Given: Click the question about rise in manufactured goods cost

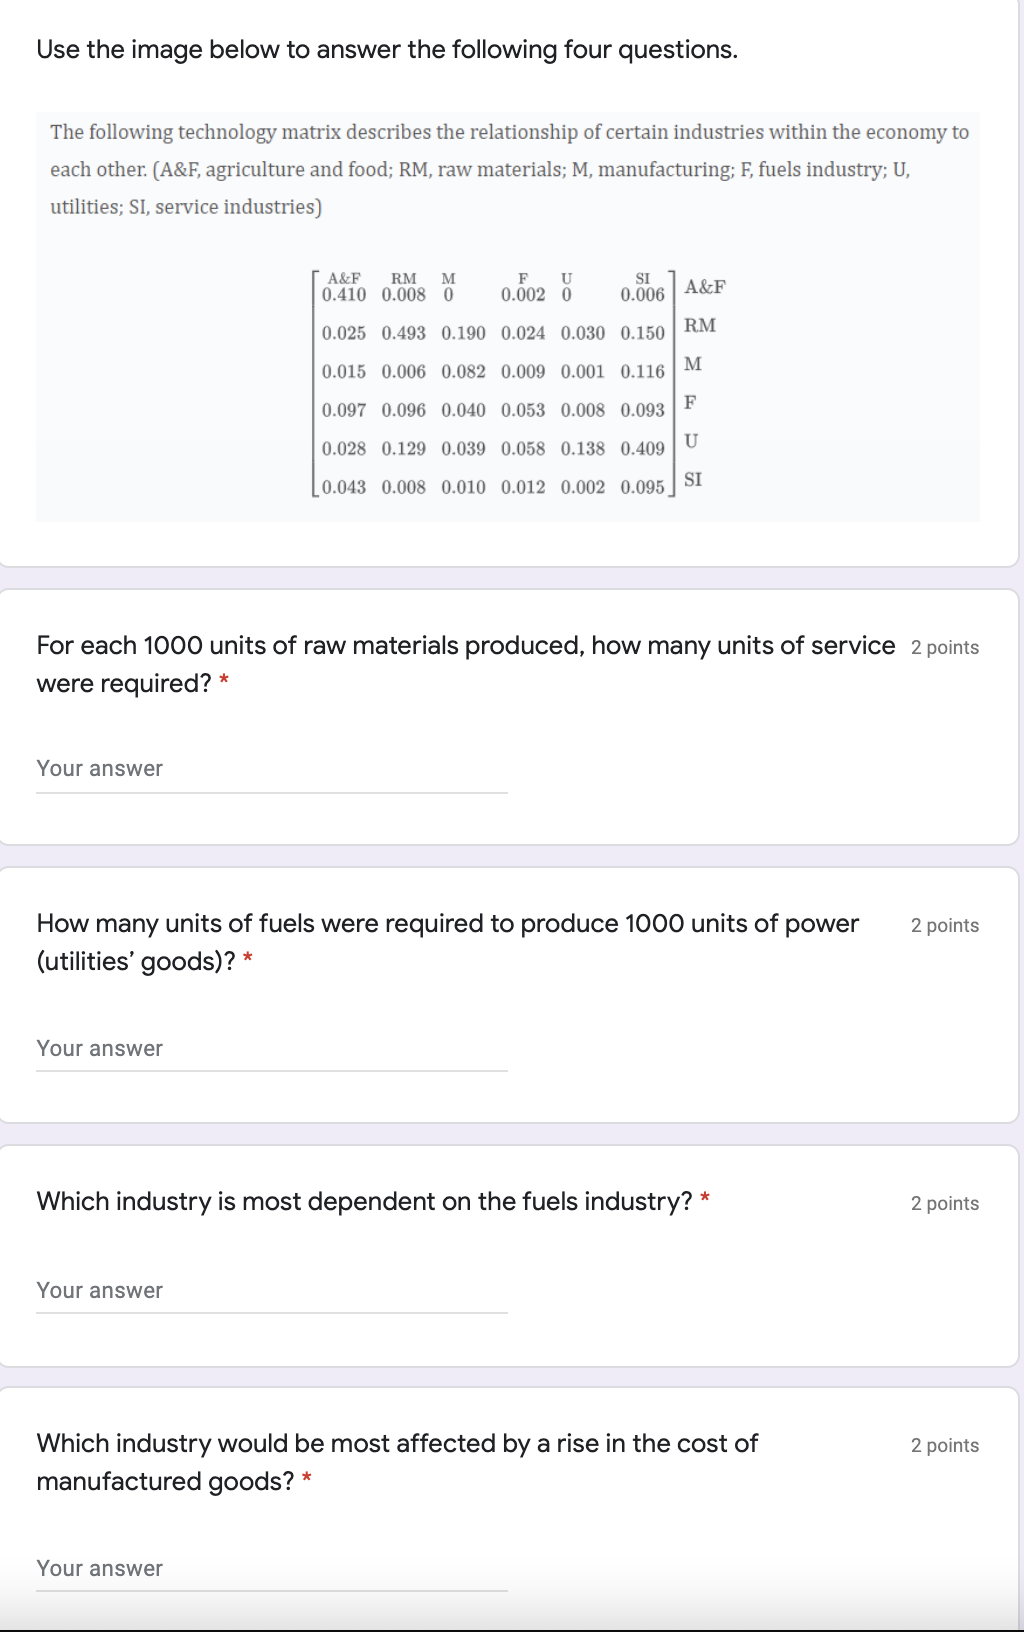Looking at the screenshot, I should 397,1462.
